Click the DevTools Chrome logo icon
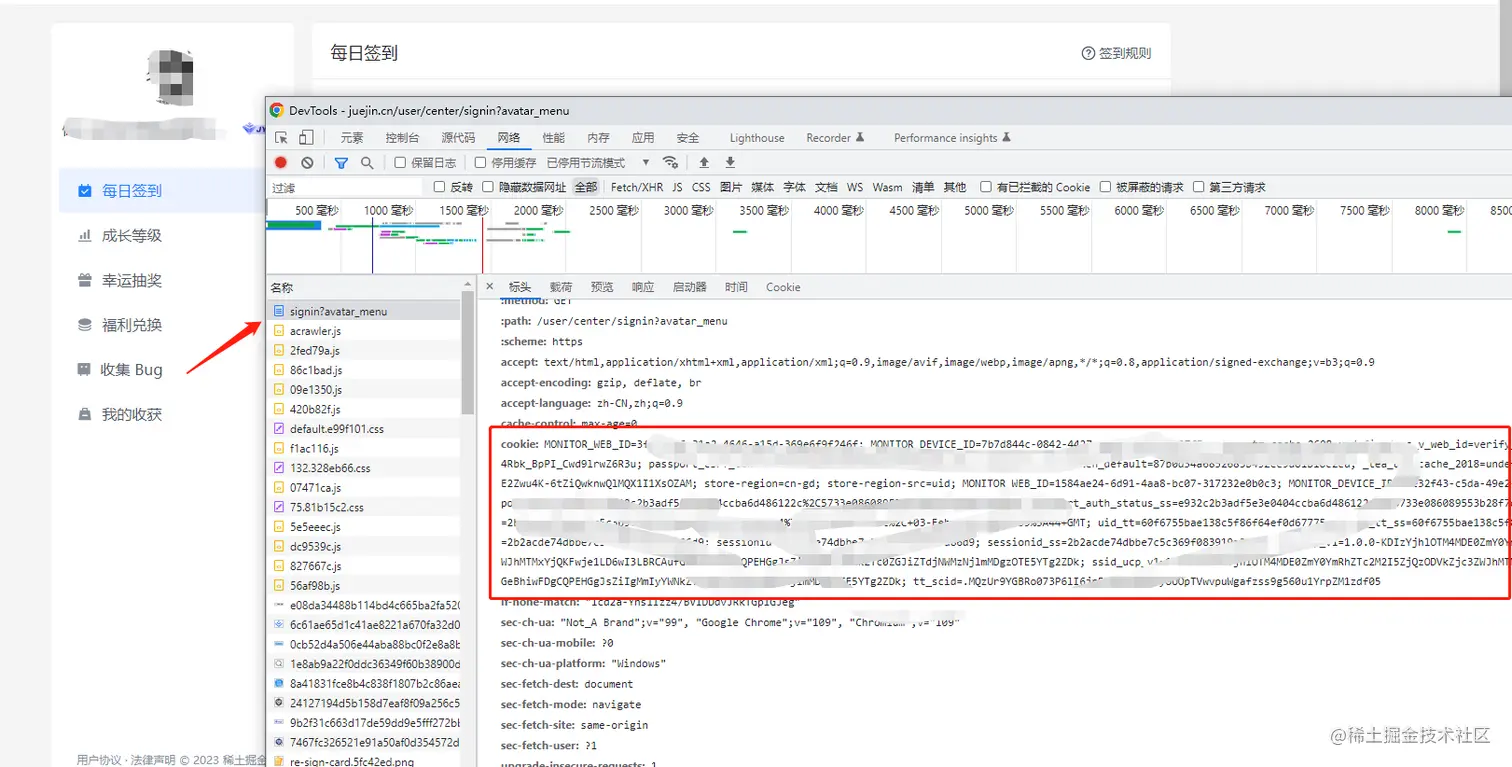Viewport: 1512px width, 767px height. [277, 110]
